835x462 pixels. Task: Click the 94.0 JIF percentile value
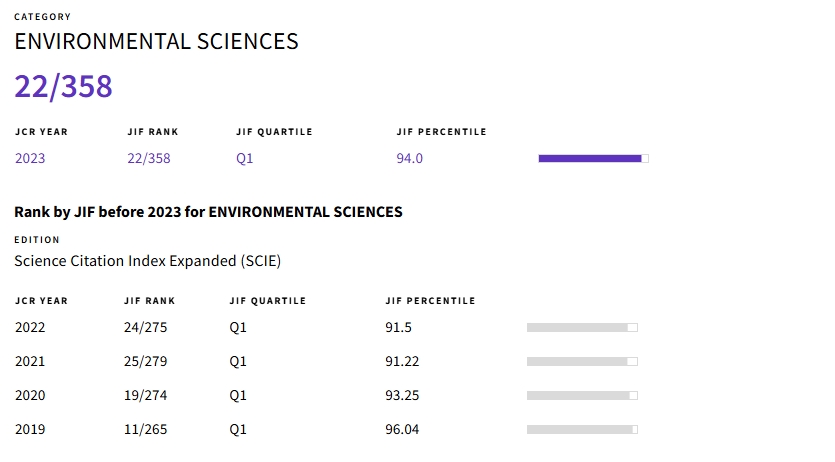click(410, 159)
